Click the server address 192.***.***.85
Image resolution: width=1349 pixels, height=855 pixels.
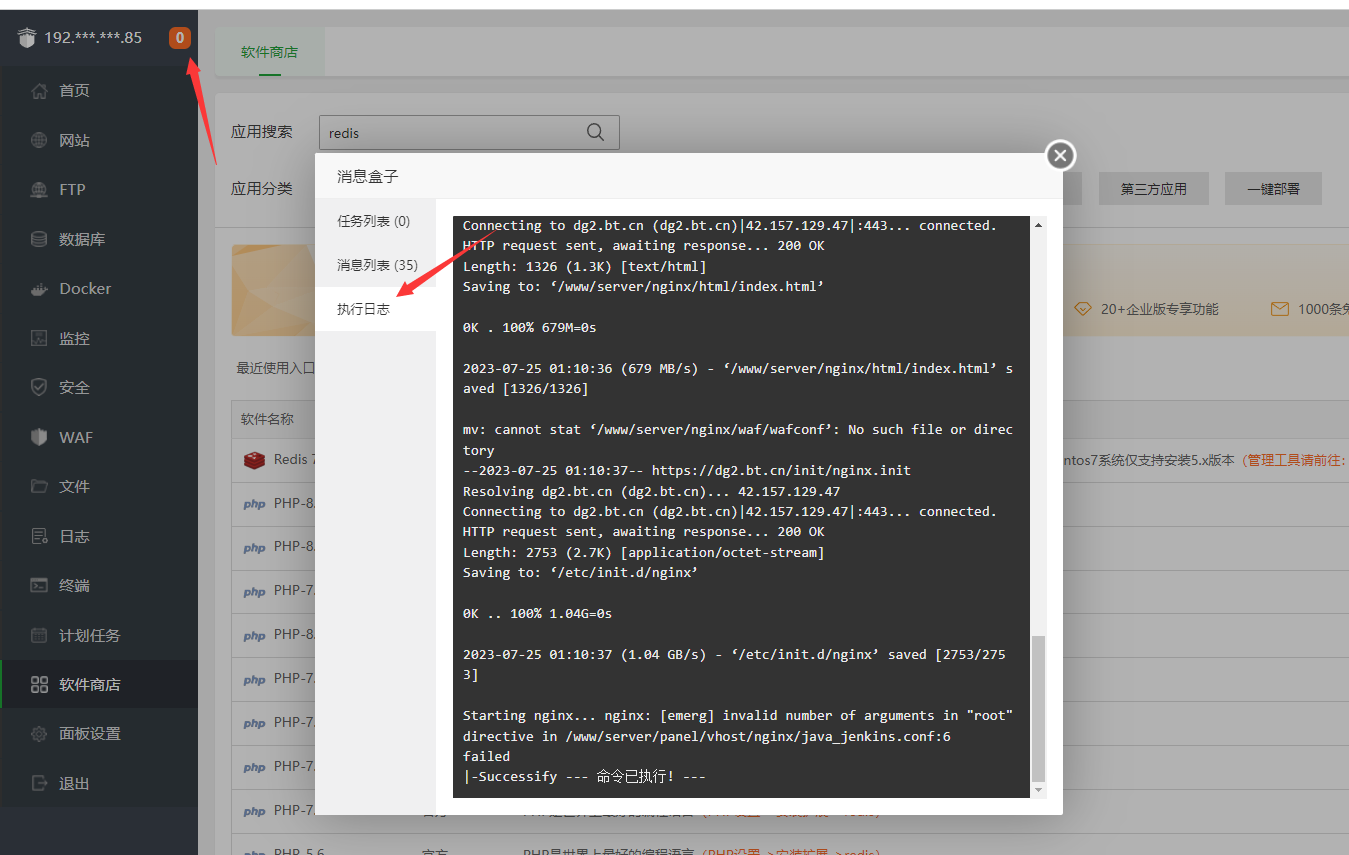[93, 38]
